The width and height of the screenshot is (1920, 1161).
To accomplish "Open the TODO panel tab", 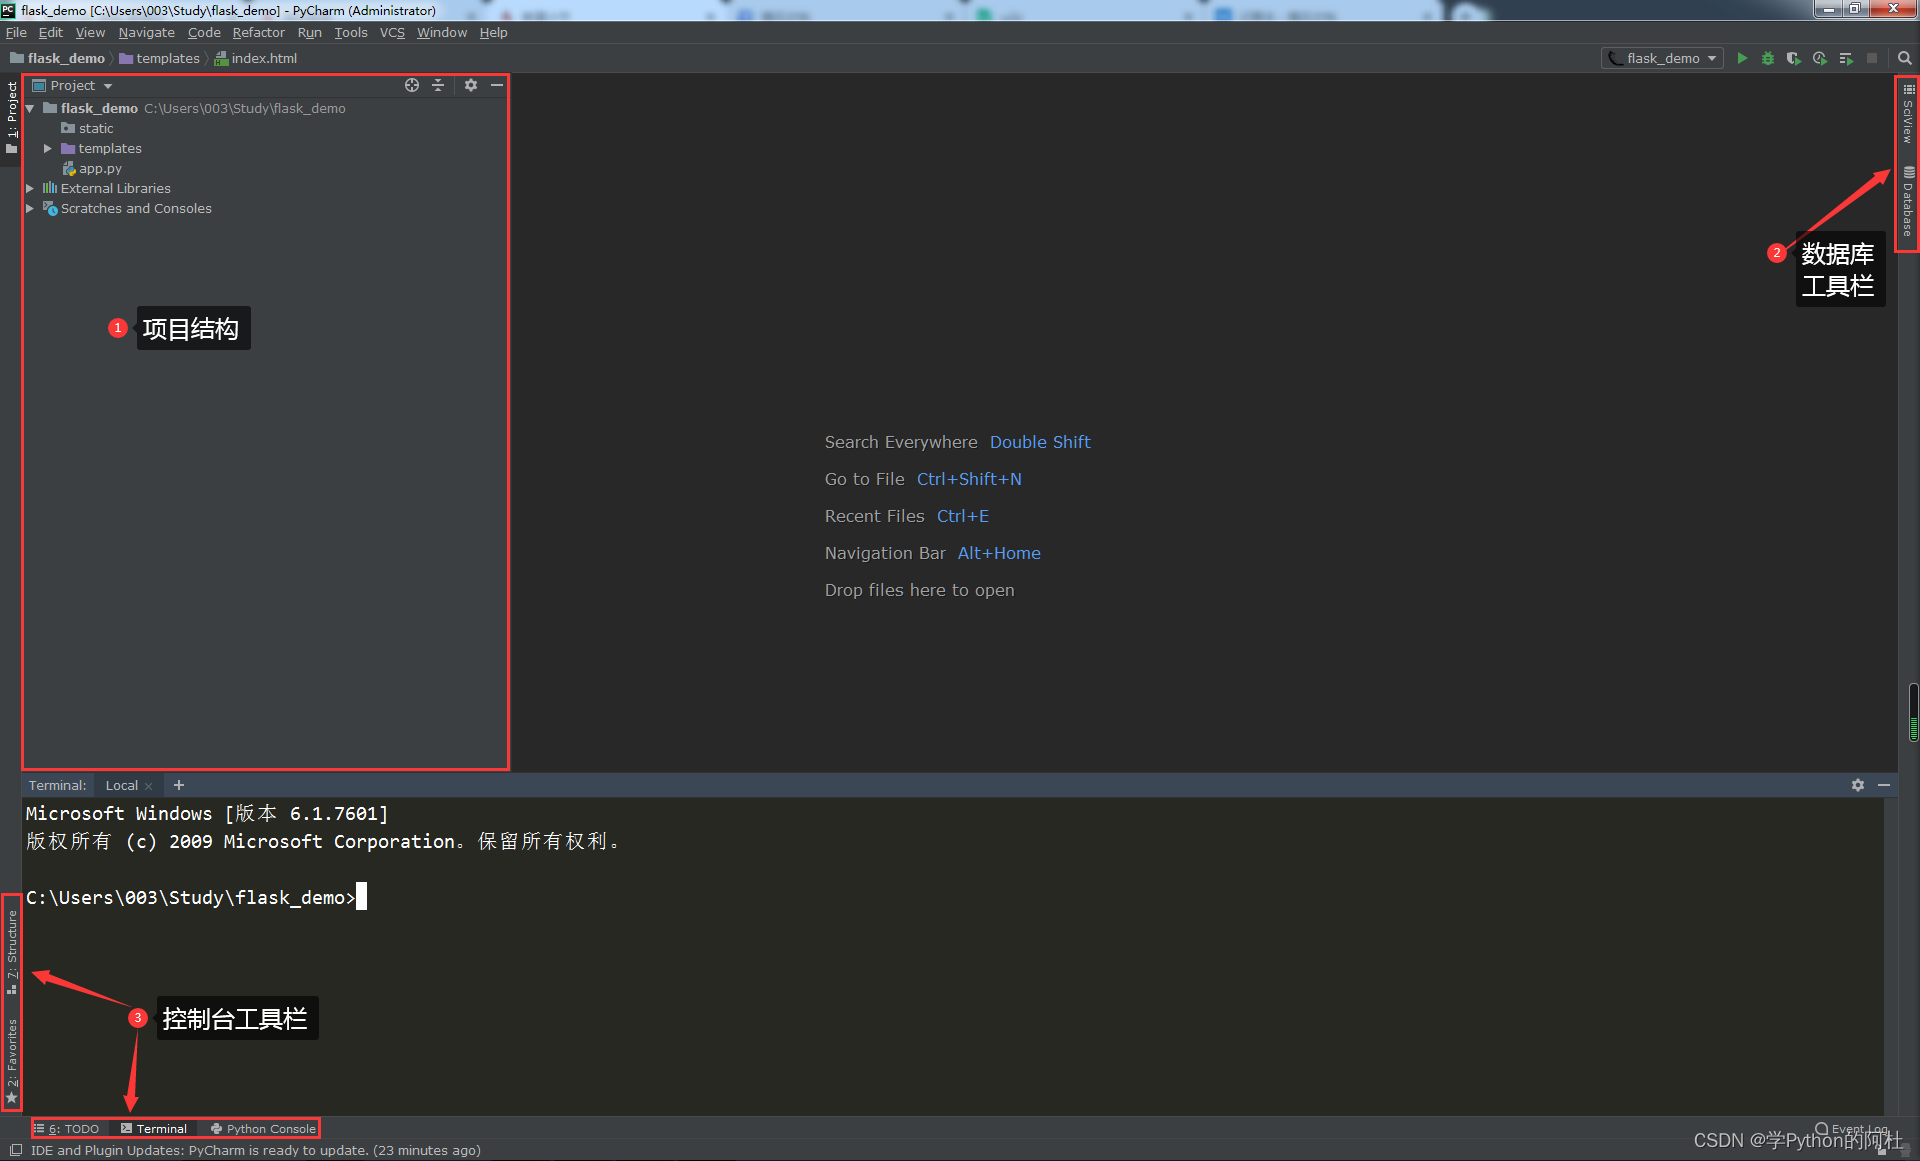I will pyautogui.click(x=71, y=1128).
